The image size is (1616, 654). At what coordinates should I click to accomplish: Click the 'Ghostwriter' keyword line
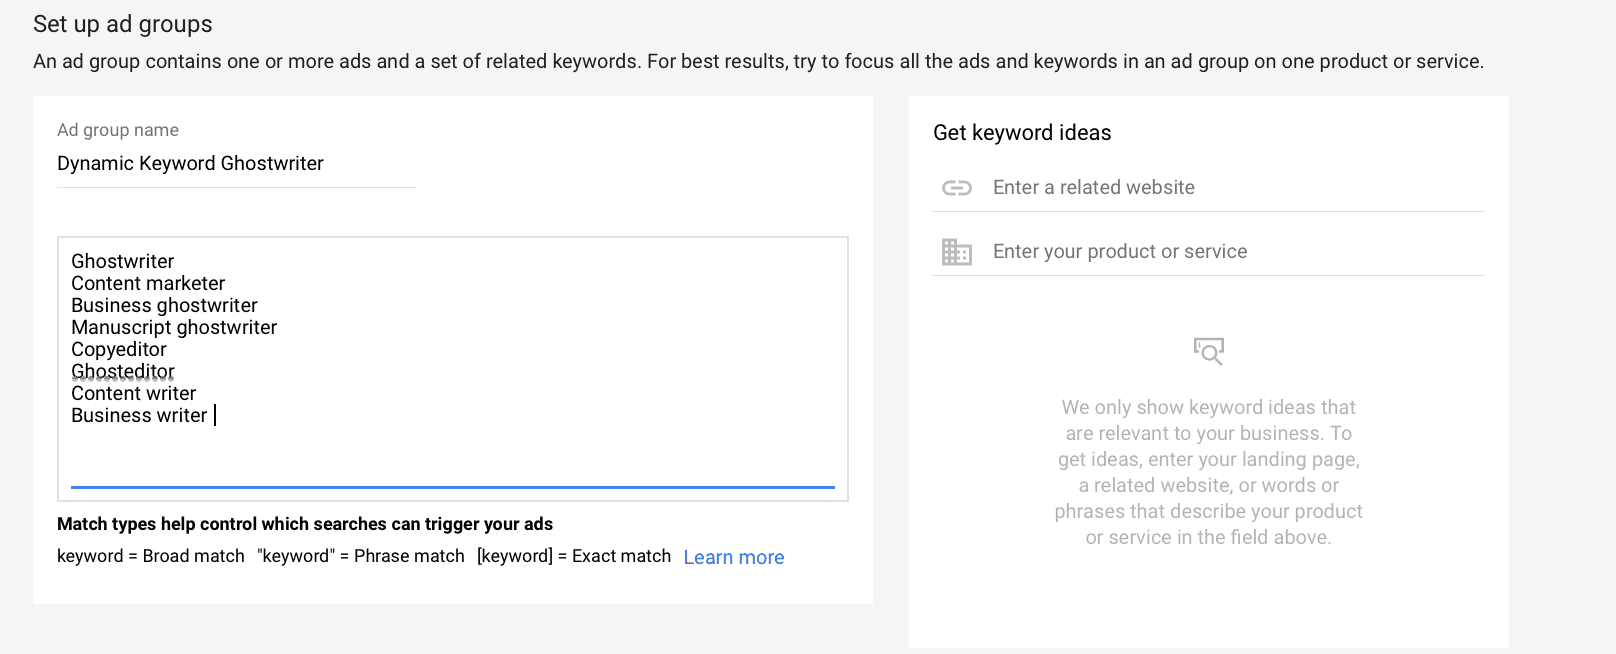[x=123, y=261]
